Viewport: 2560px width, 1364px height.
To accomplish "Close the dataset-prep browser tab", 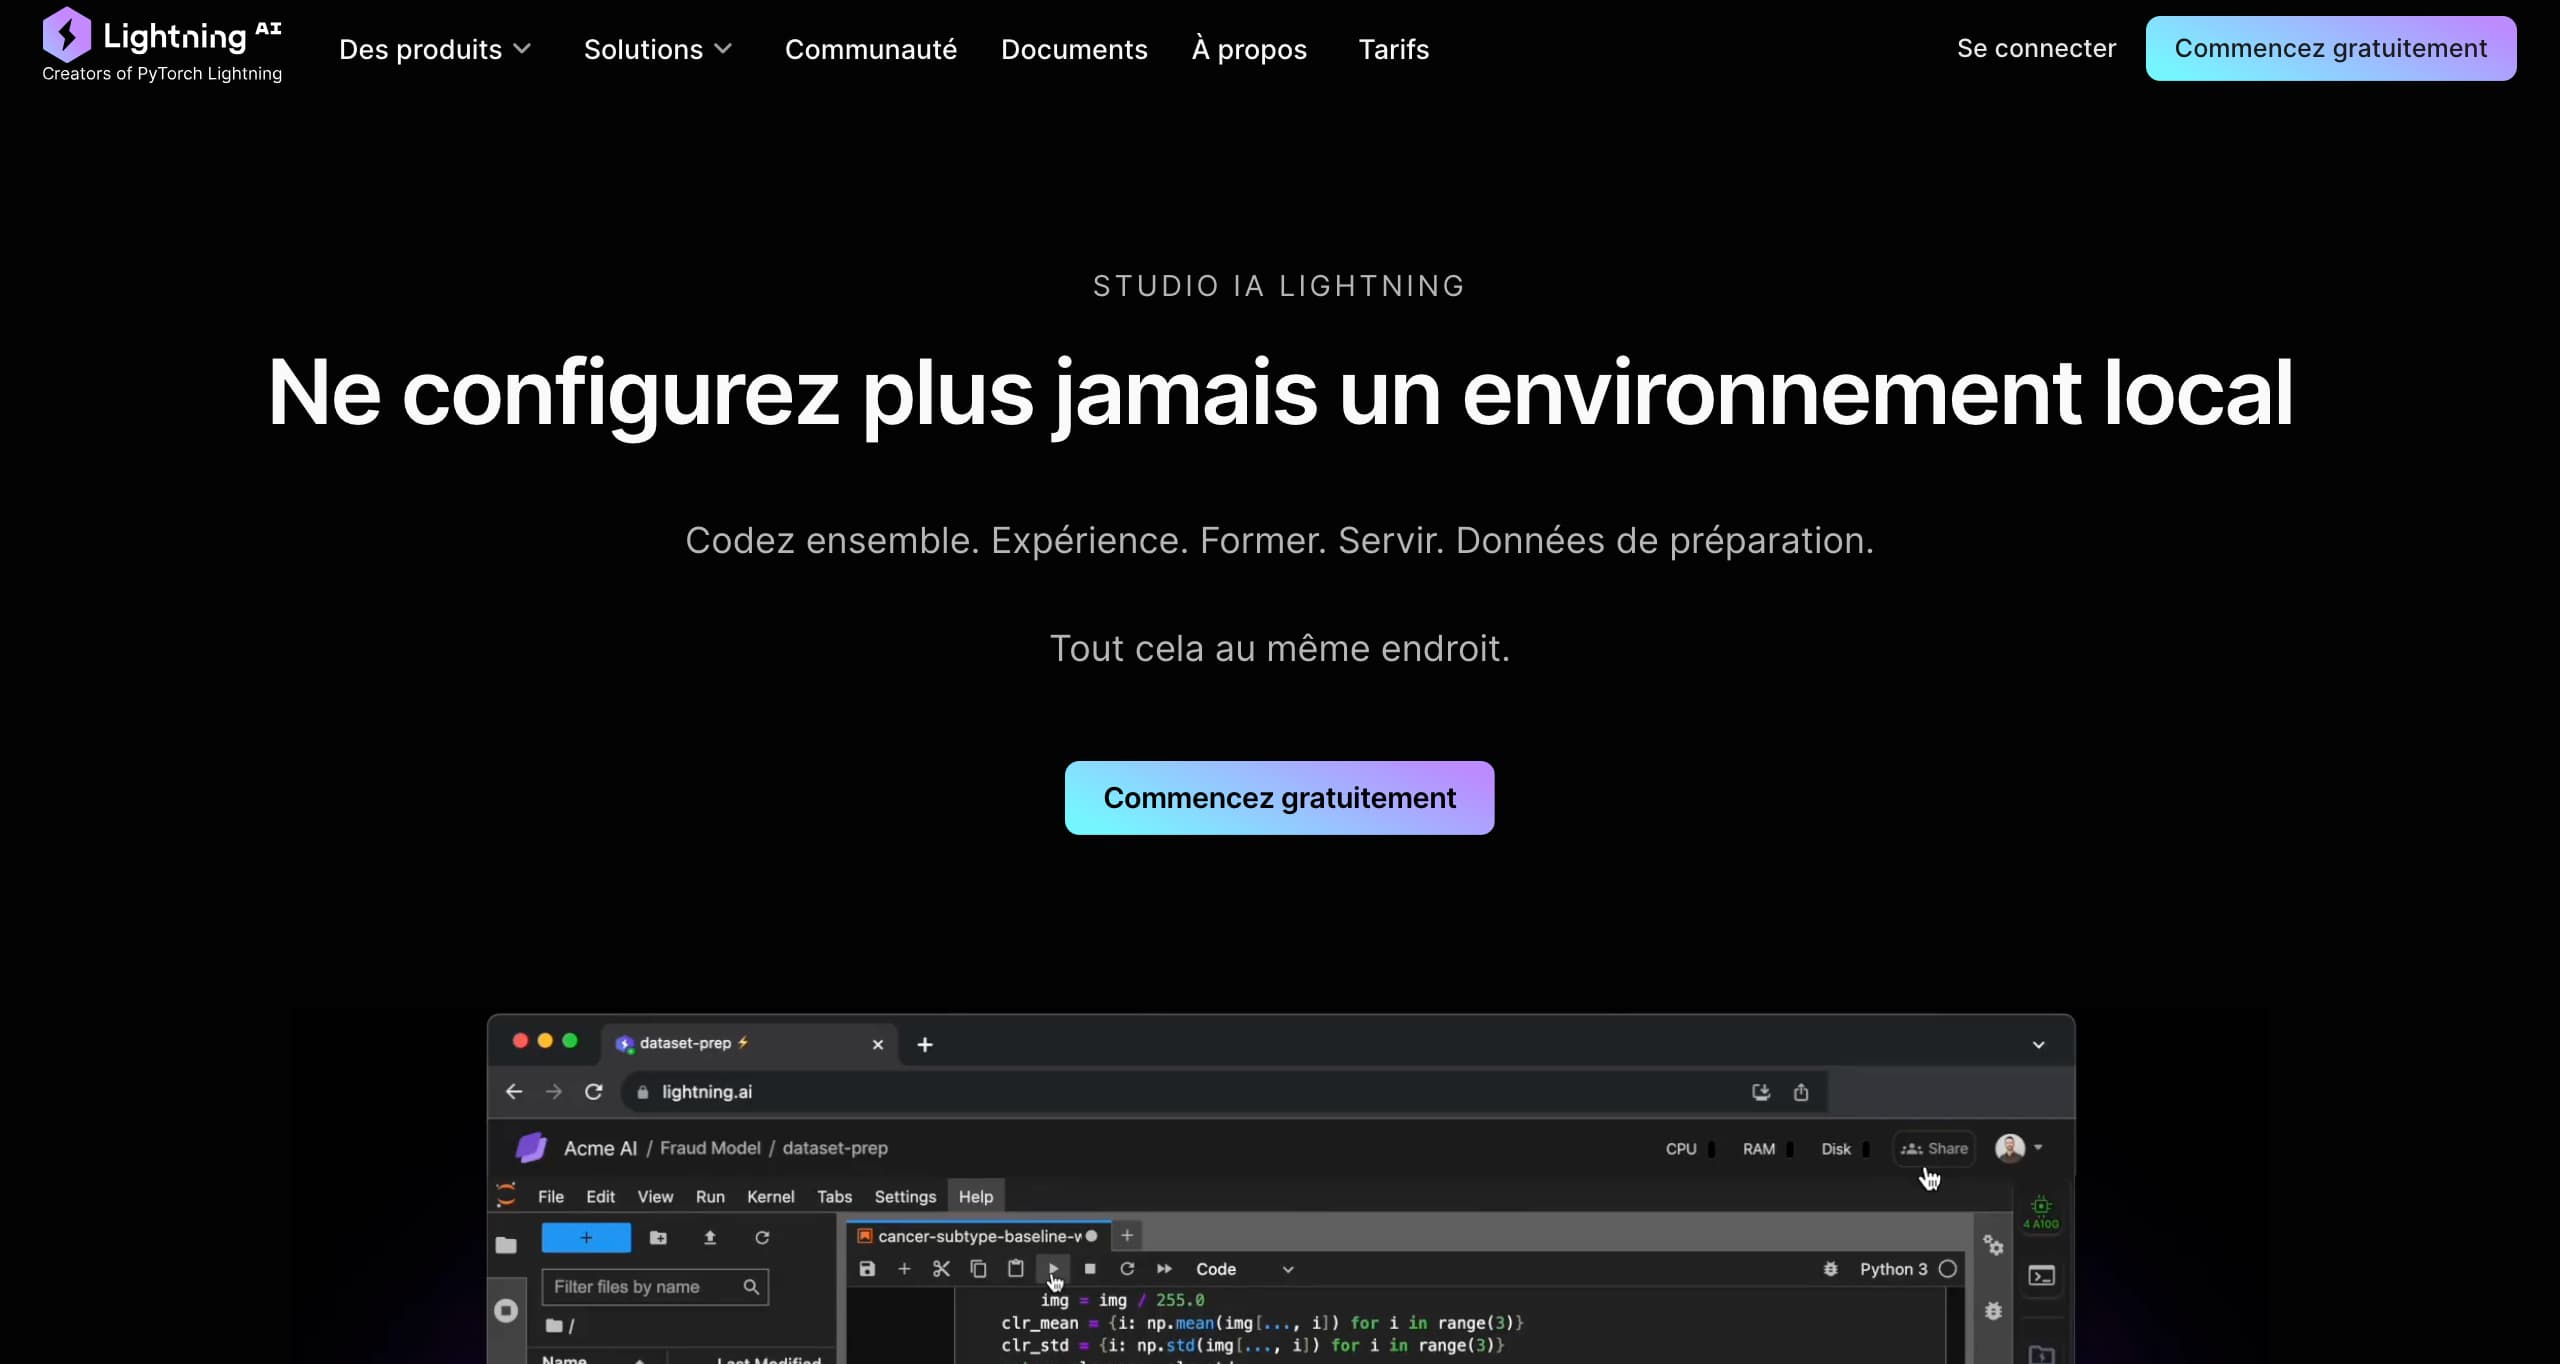I will [x=878, y=1044].
